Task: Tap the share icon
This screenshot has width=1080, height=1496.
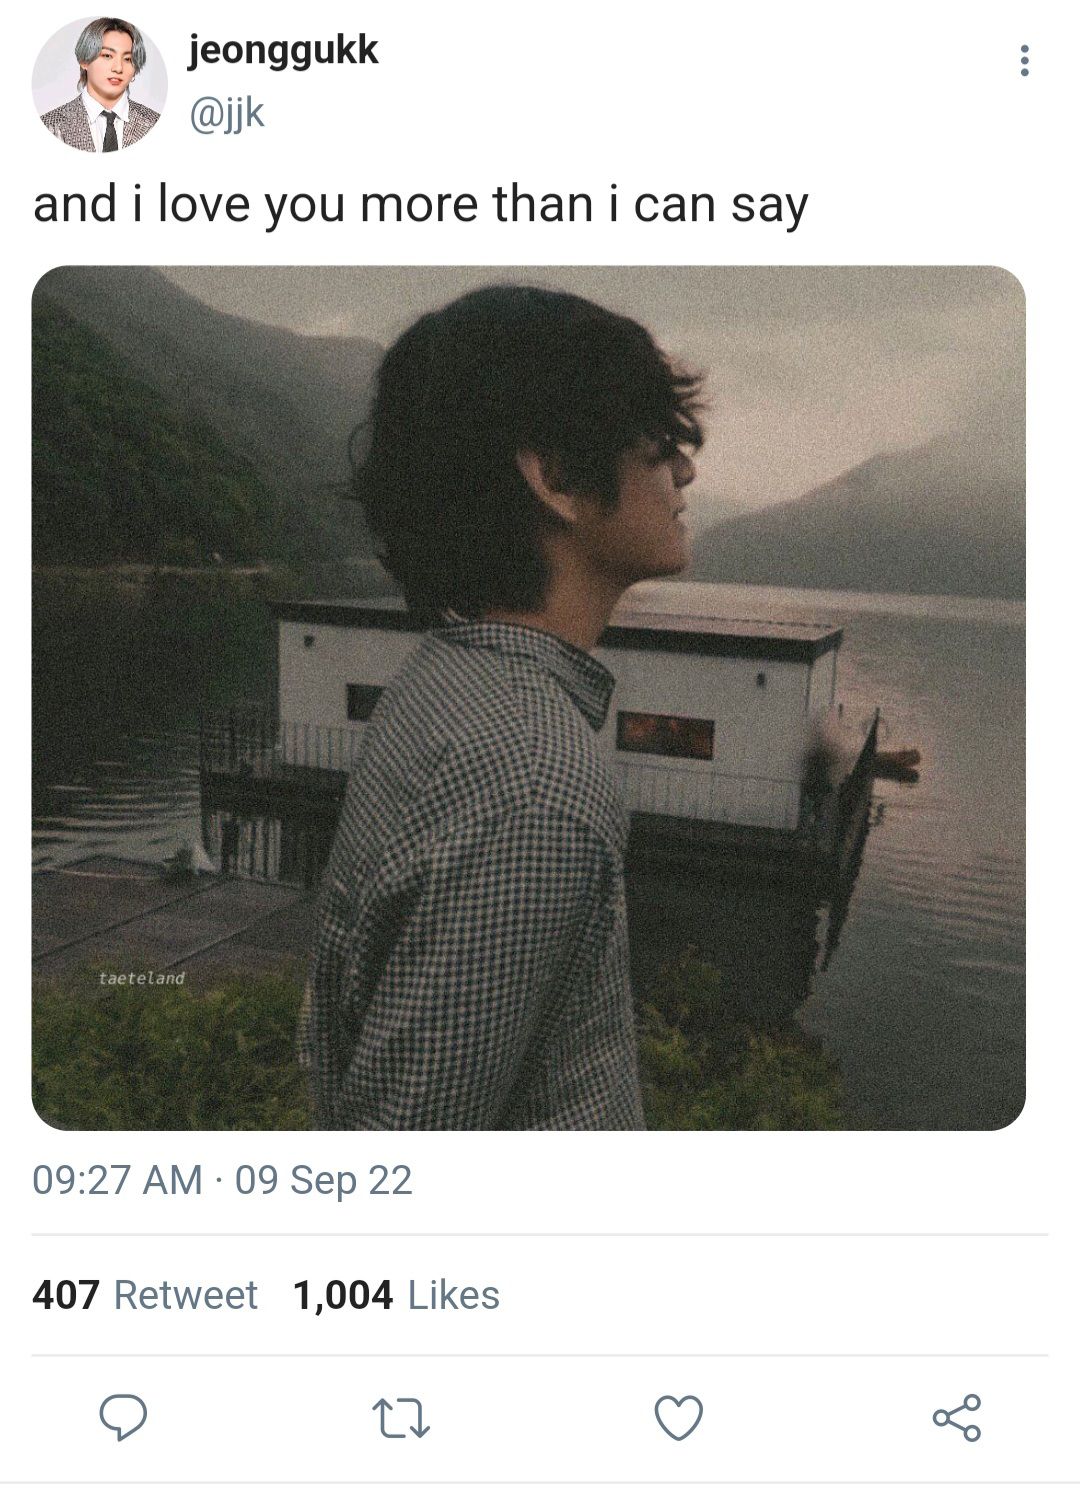Action: (957, 1417)
